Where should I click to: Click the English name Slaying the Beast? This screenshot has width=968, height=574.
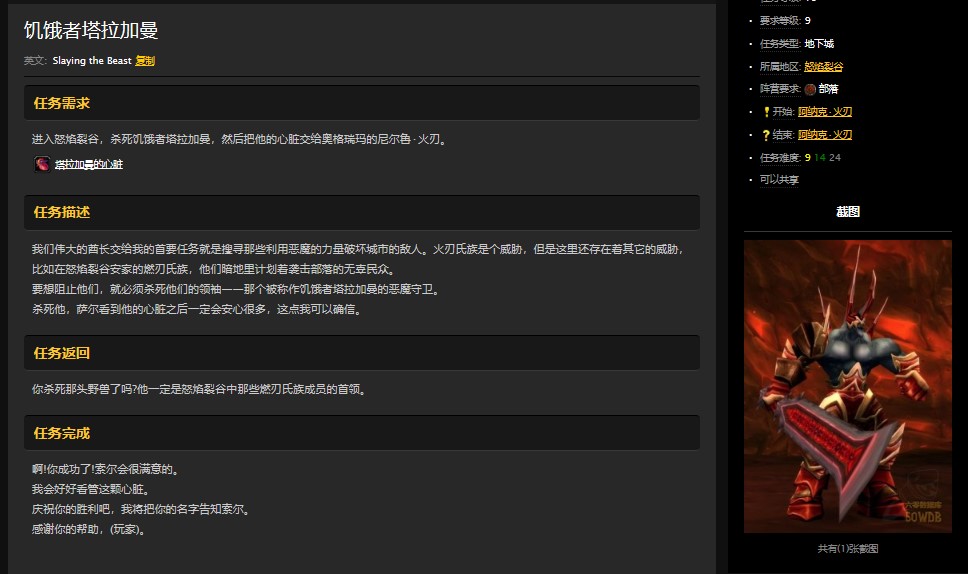[92, 61]
